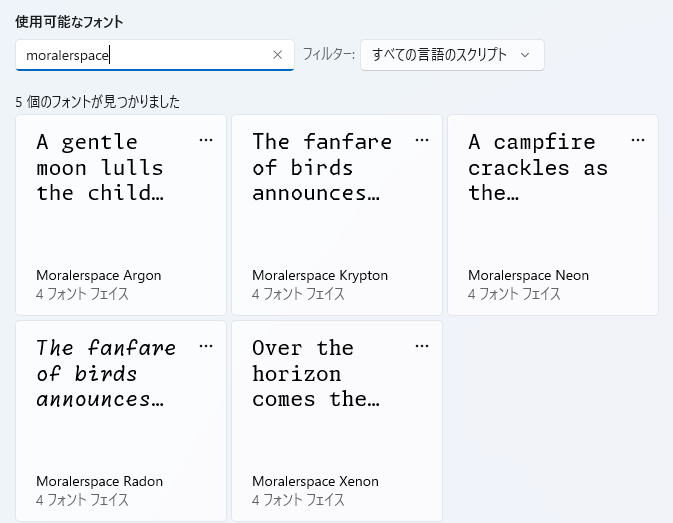Screen dimensions: 673x523
Task: Click the Moralerspace Neon font name
Action: 528,275
